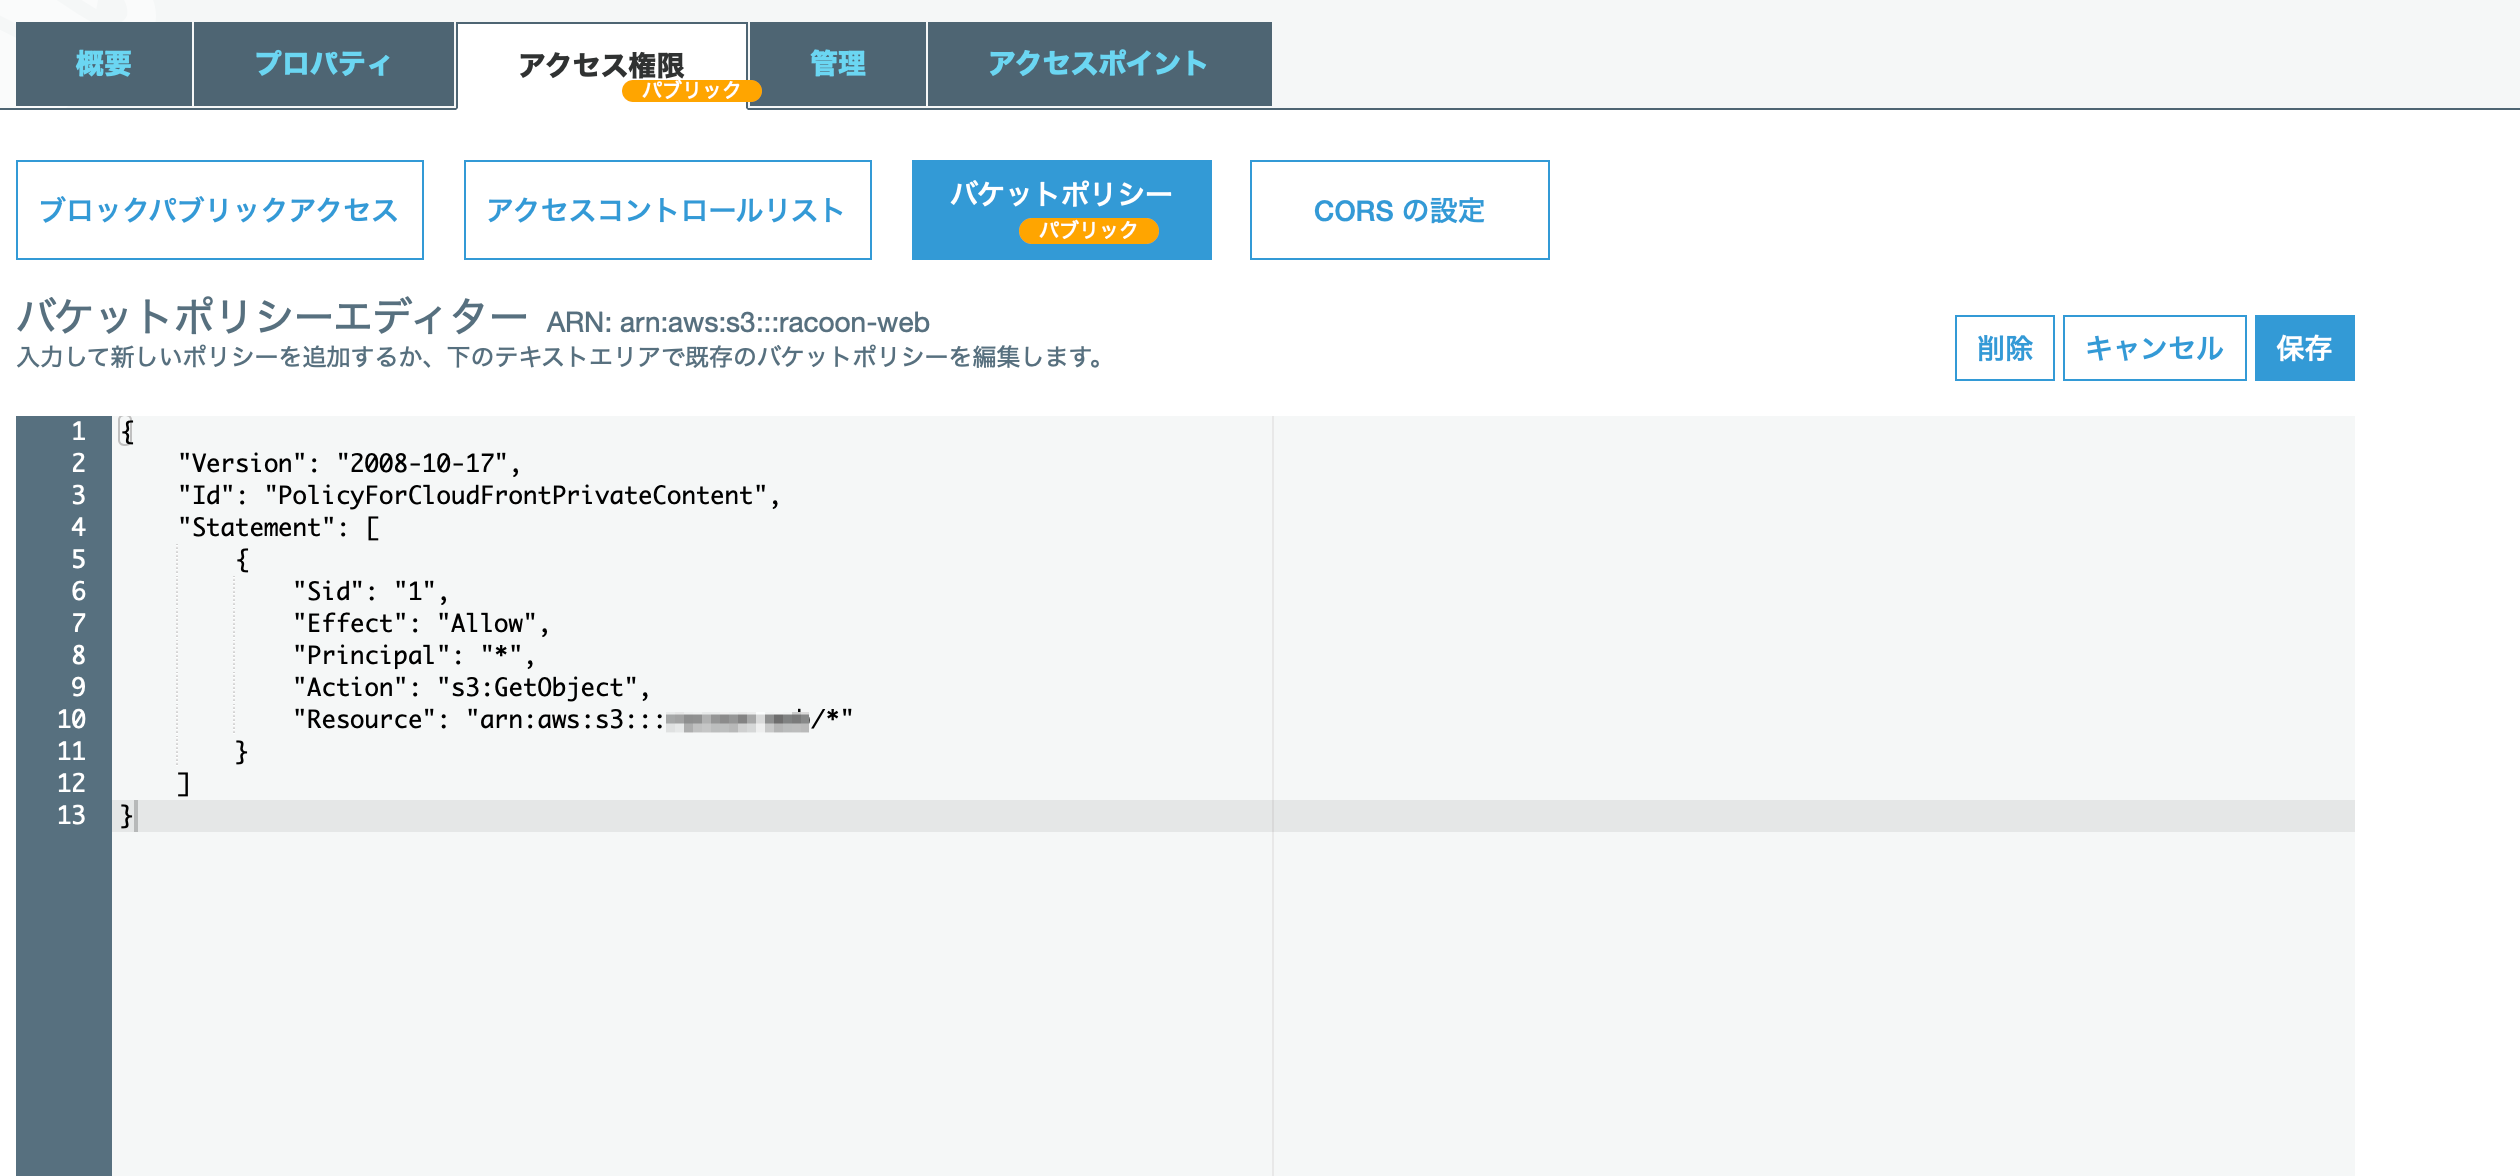Switch to the プロパティ tab

323,64
